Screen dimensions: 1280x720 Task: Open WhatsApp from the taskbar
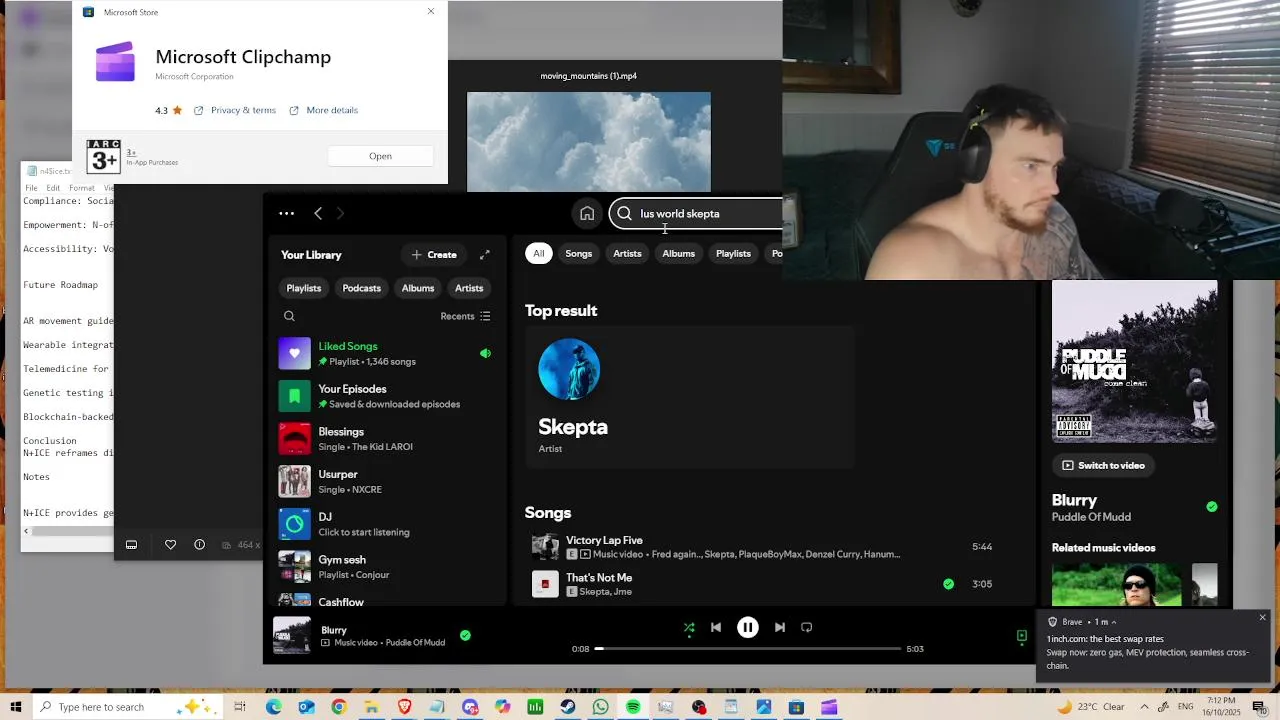click(x=600, y=707)
